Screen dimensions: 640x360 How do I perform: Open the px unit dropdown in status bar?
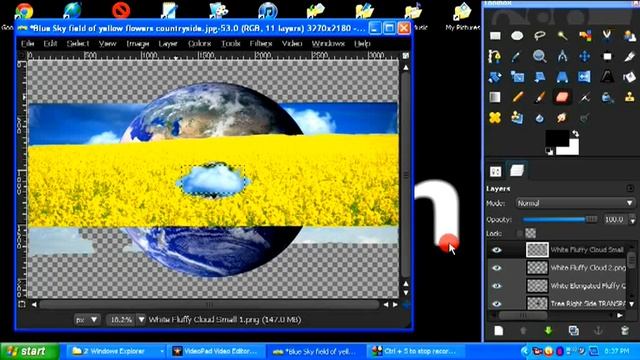(87, 320)
